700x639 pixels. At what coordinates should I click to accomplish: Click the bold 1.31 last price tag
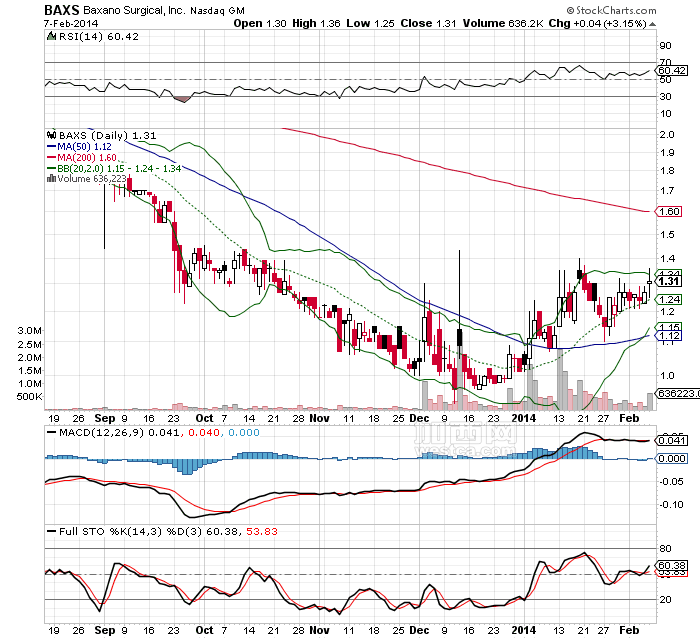[669, 281]
